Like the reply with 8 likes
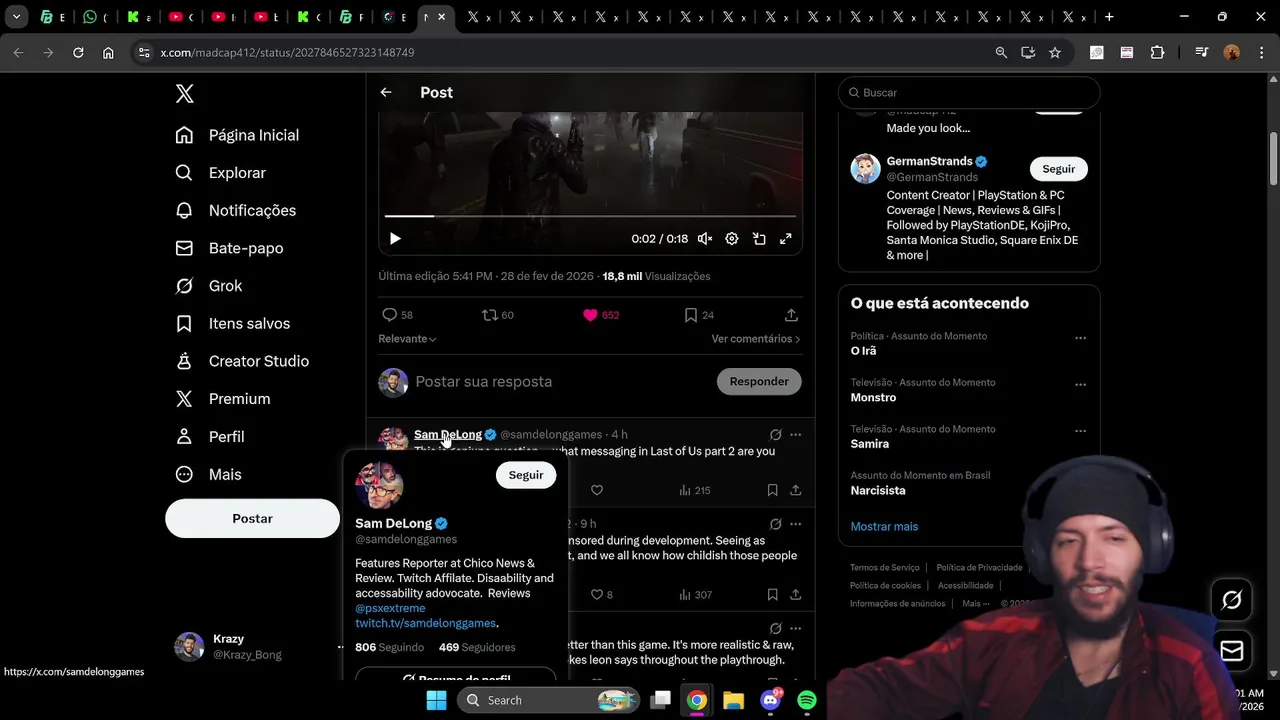The height and width of the screenshot is (720, 1280). (601, 594)
